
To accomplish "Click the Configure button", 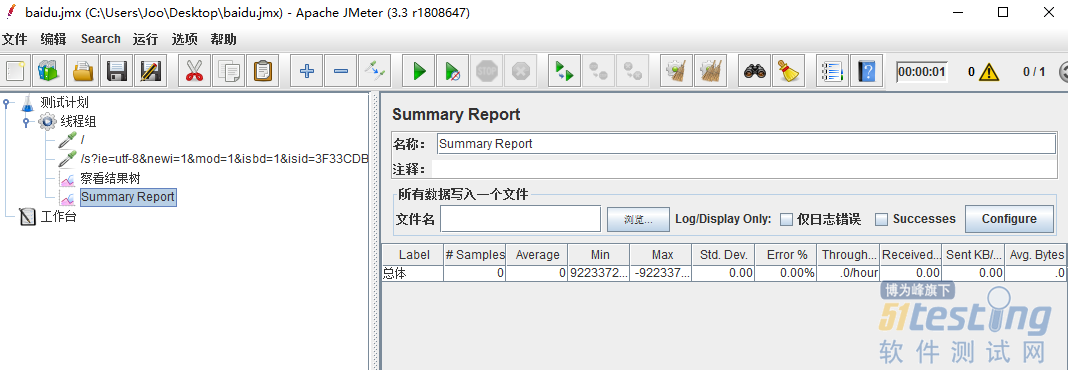I will point(1009,219).
